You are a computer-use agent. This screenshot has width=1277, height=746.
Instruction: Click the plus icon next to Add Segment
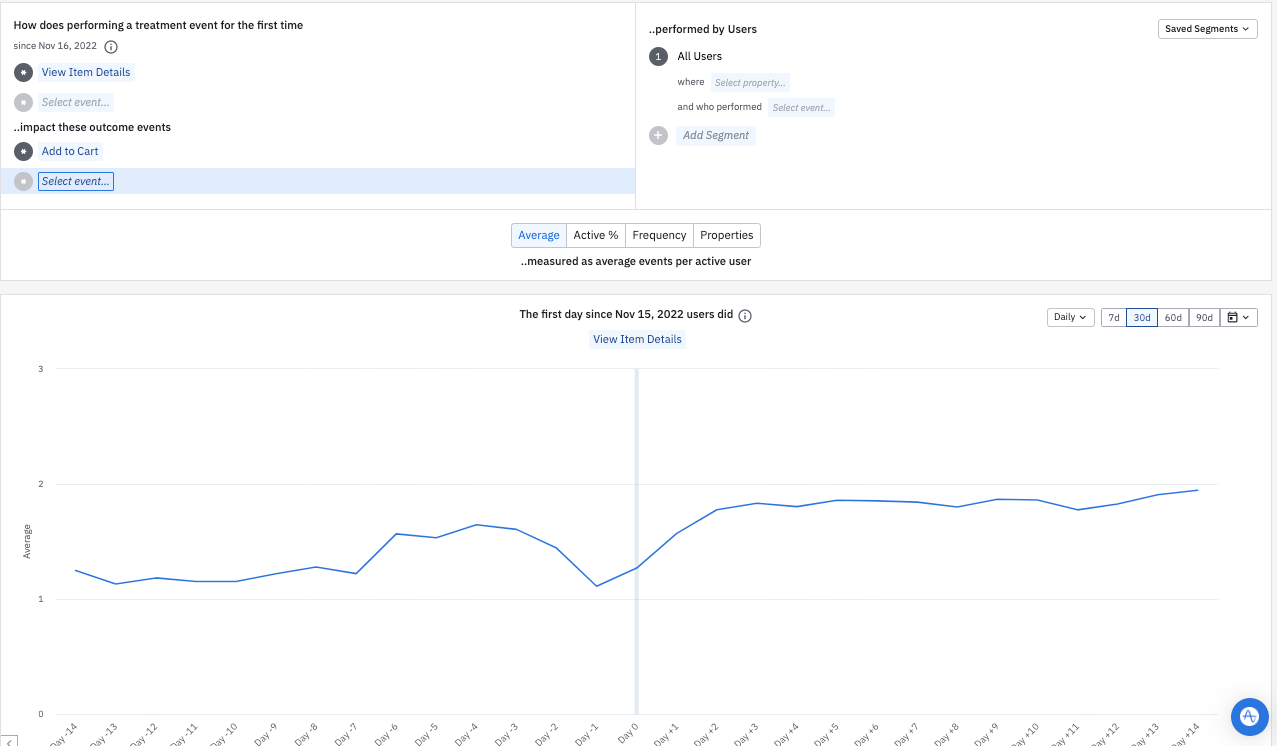(658, 135)
